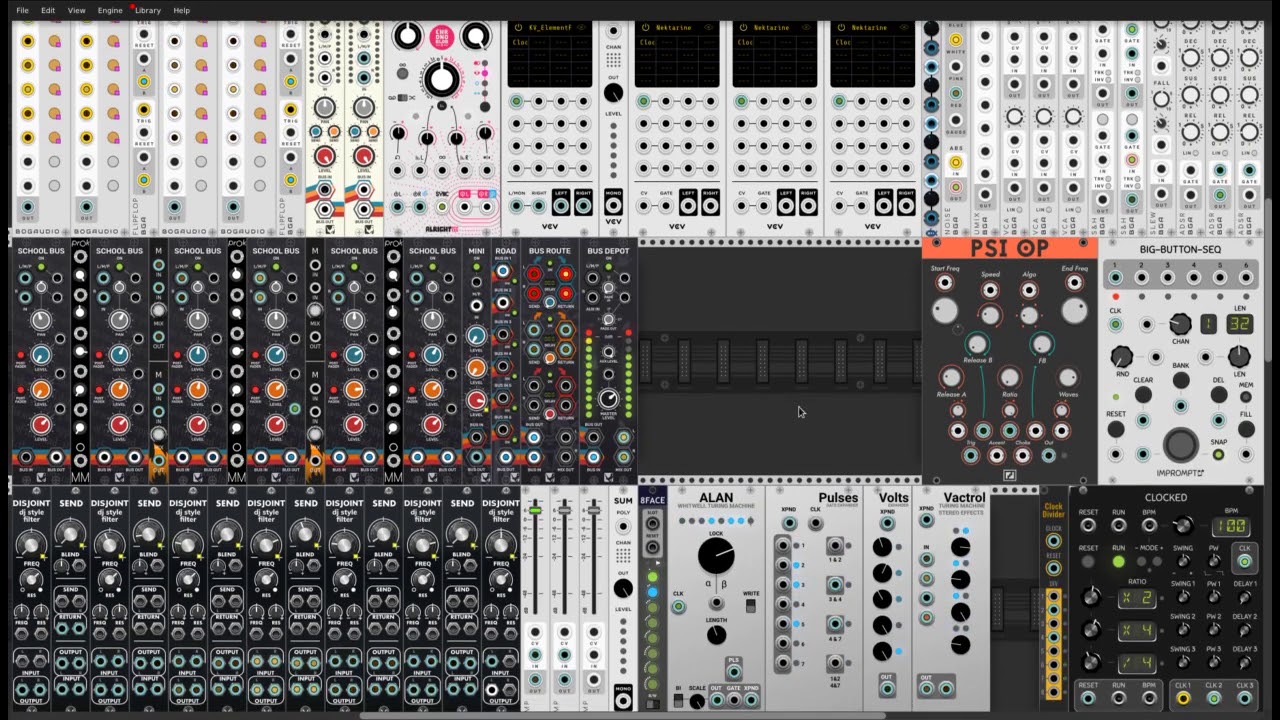Click the leftmost SCHOOL BUS PAN knob
Viewport: 1280px width, 720px height.
coord(41,319)
